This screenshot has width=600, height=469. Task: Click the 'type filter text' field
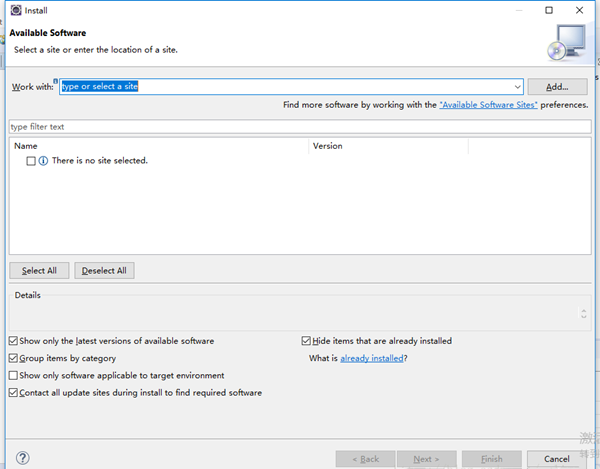click(300, 127)
